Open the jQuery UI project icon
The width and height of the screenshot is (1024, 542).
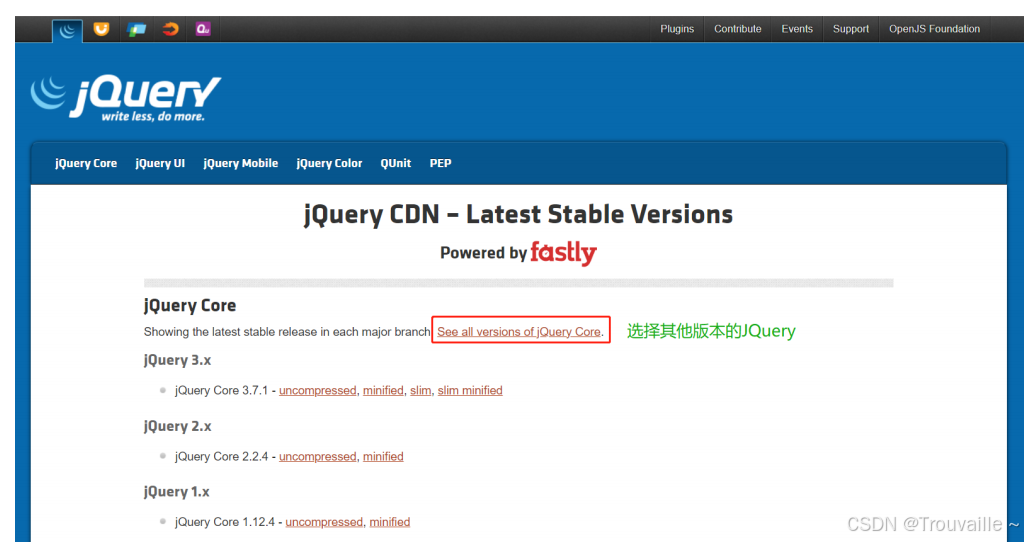(x=101, y=29)
